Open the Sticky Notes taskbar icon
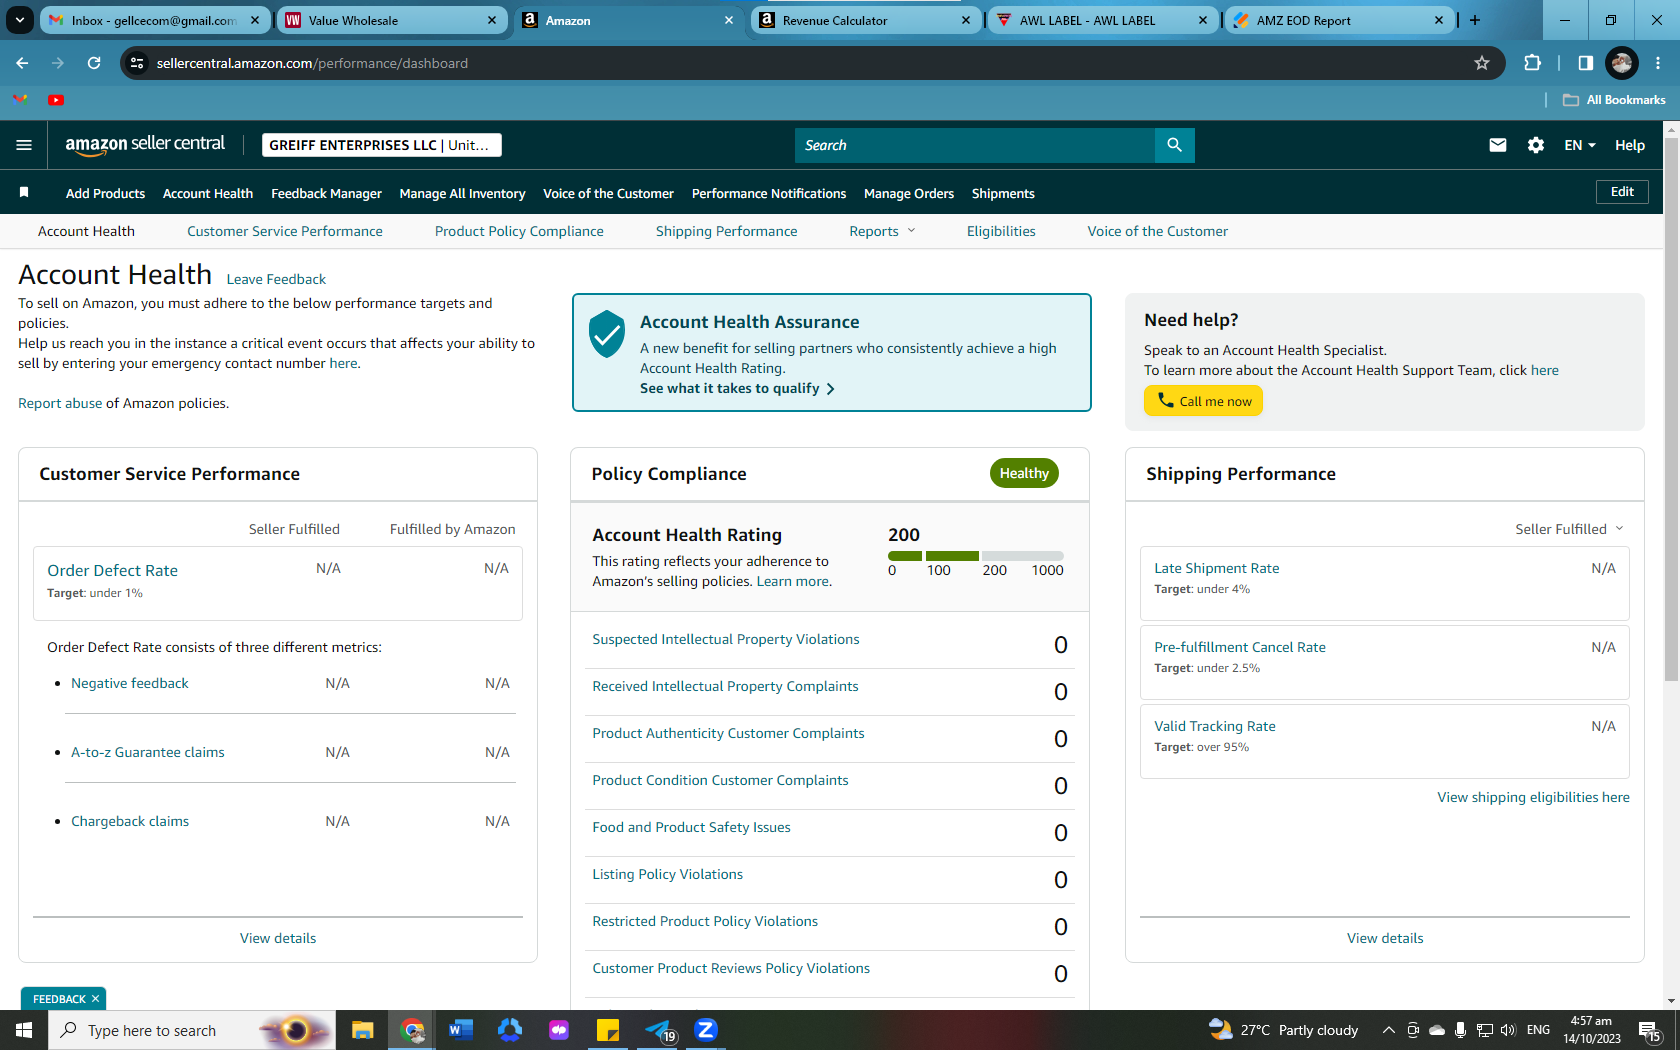The height and width of the screenshot is (1050, 1680). (x=608, y=1030)
